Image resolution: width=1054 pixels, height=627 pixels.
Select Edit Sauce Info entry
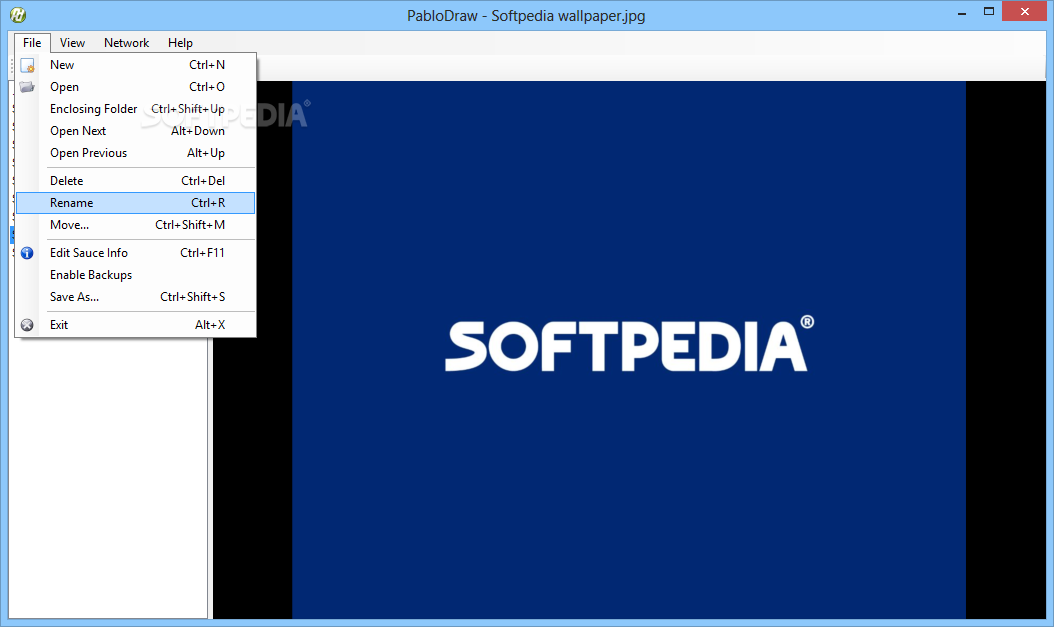coord(135,253)
